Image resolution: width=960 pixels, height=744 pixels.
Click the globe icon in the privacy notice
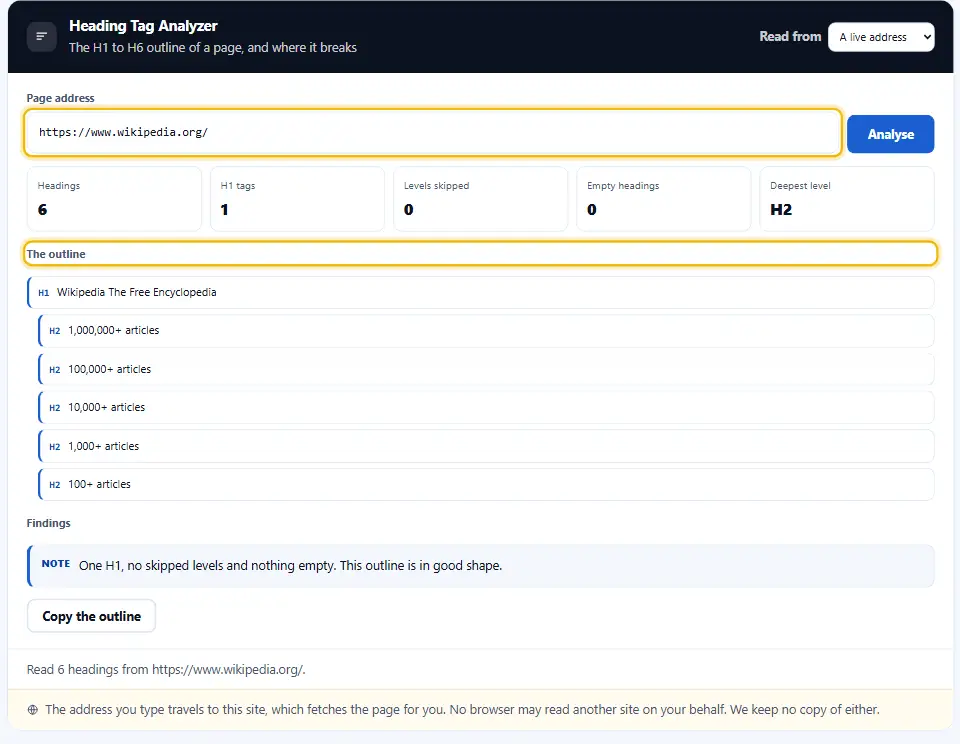point(33,710)
